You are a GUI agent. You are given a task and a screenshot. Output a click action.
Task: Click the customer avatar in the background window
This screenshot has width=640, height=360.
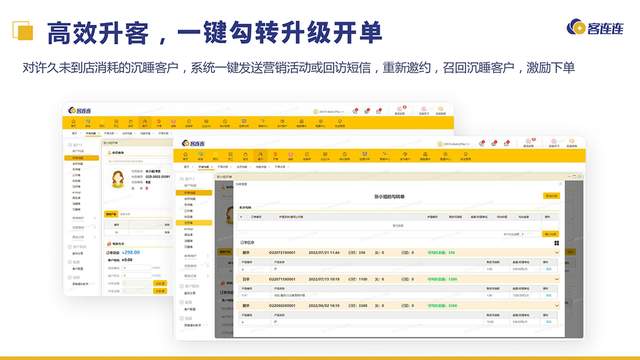pyautogui.click(x=118, y=179)
